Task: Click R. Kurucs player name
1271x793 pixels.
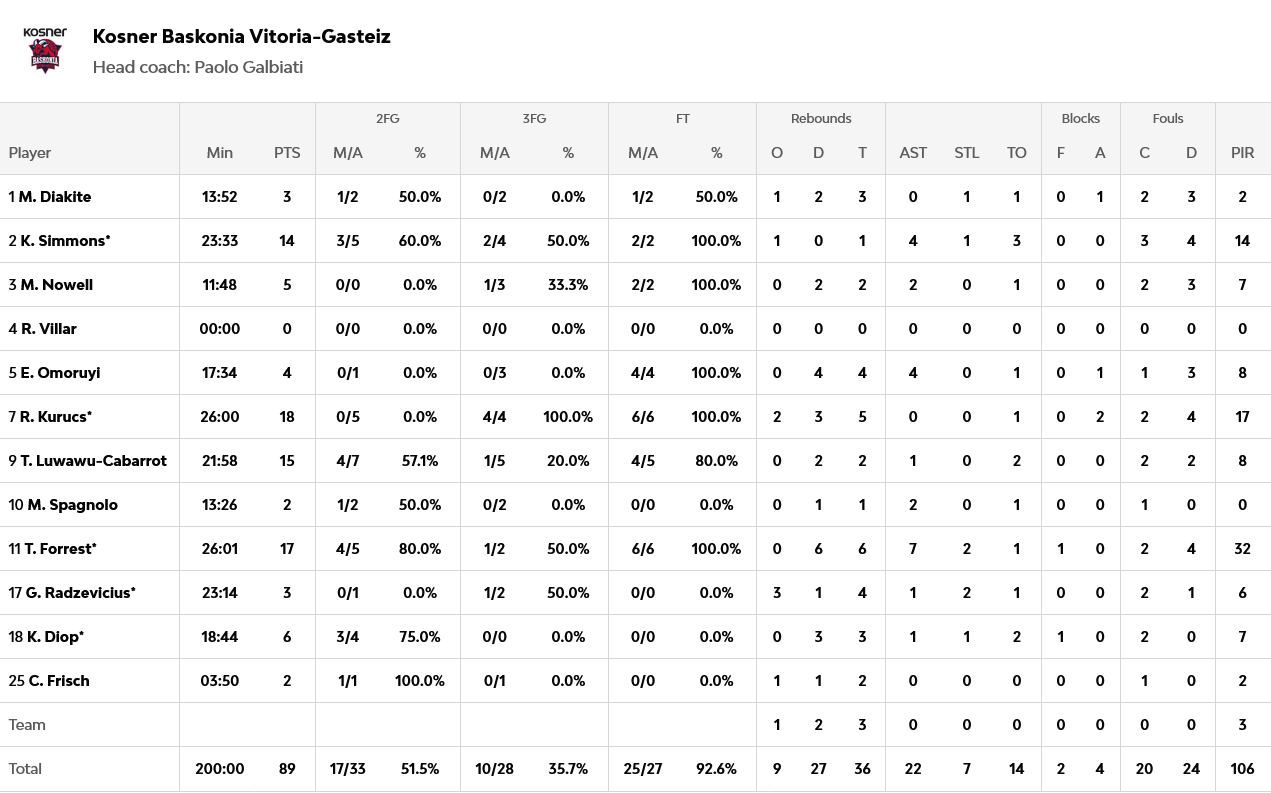Action: 56,417
